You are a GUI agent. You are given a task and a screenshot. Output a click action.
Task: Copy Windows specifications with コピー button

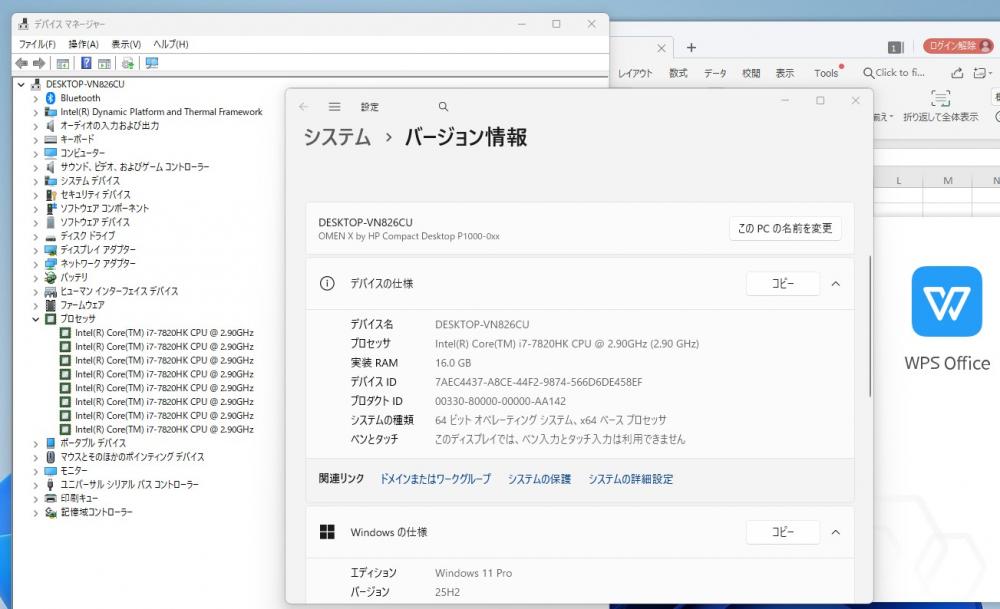point(783,532)
